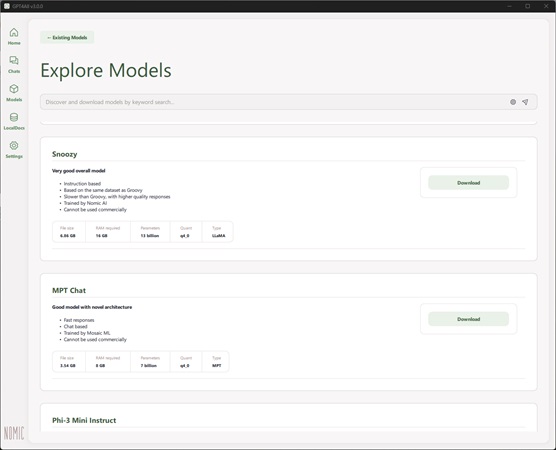The image size is (556, 450).
Task: Click 'Trained by Mosaic ML' bullet
Action: click(x=87, y=333)
